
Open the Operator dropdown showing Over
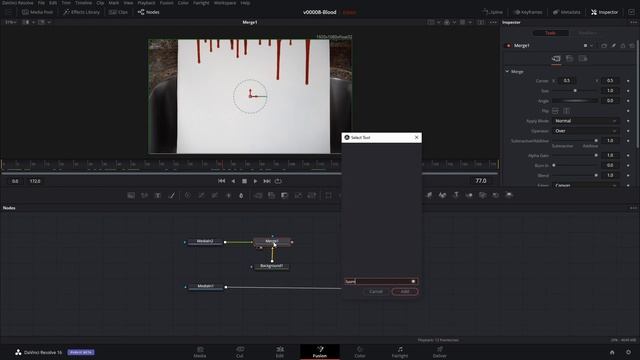point(585,131)
